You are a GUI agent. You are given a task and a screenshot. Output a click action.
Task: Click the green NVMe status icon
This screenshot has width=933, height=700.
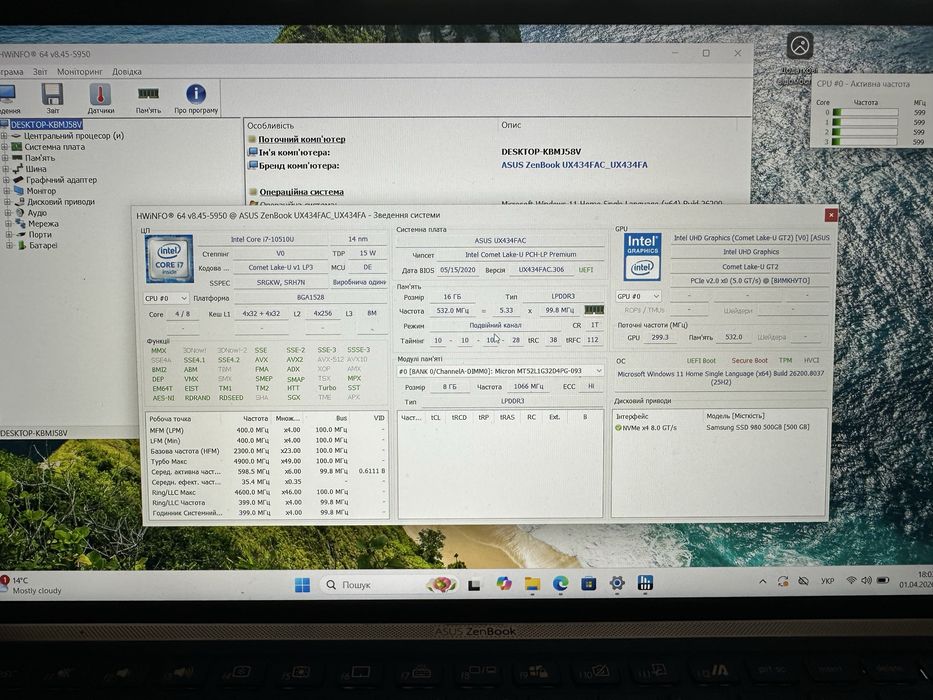tap(618, 428)
